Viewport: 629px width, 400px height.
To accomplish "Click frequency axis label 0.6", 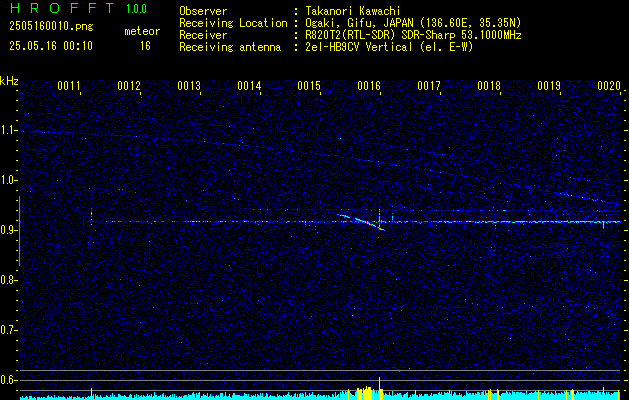I will 9,380.
